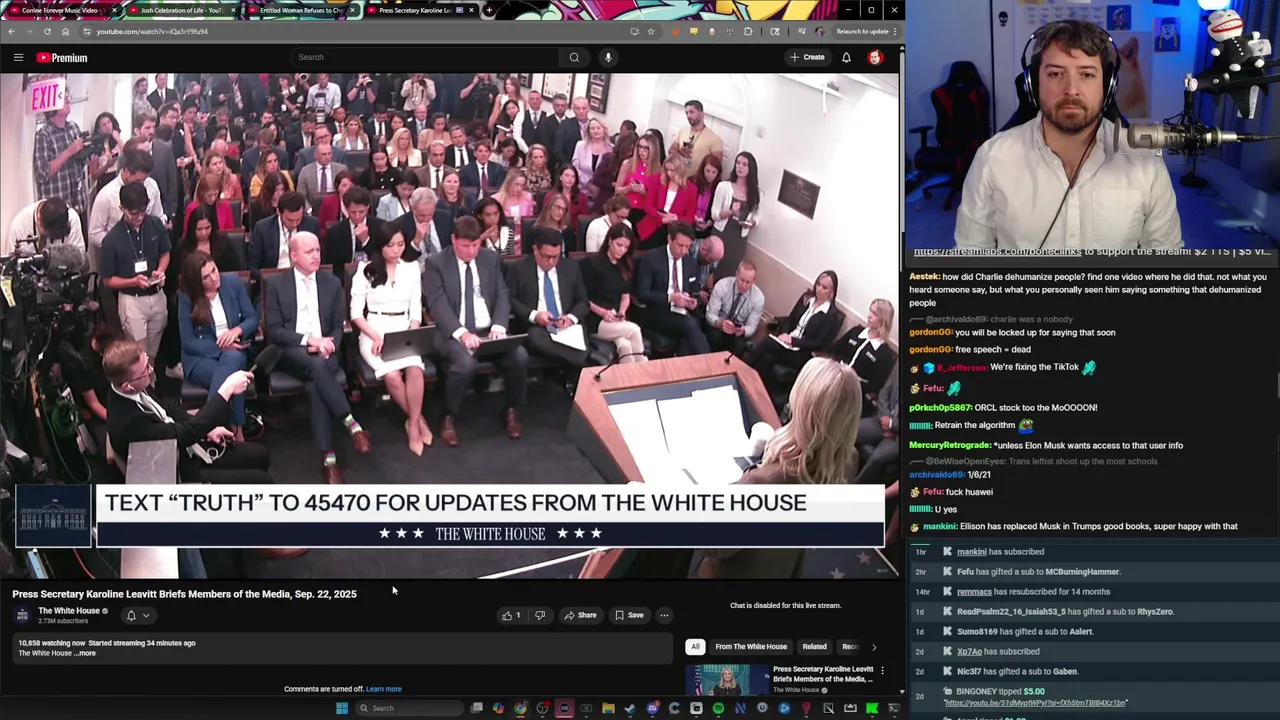Open the Windows Start menu
Viewport: 1280px width, 720px height.
click(x=342, y=708)
